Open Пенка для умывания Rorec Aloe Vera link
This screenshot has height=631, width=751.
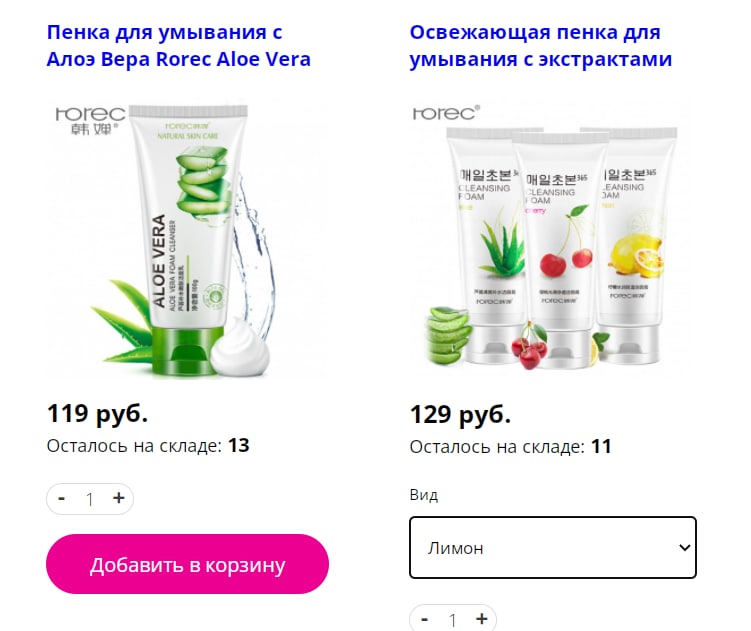point(179,46)
